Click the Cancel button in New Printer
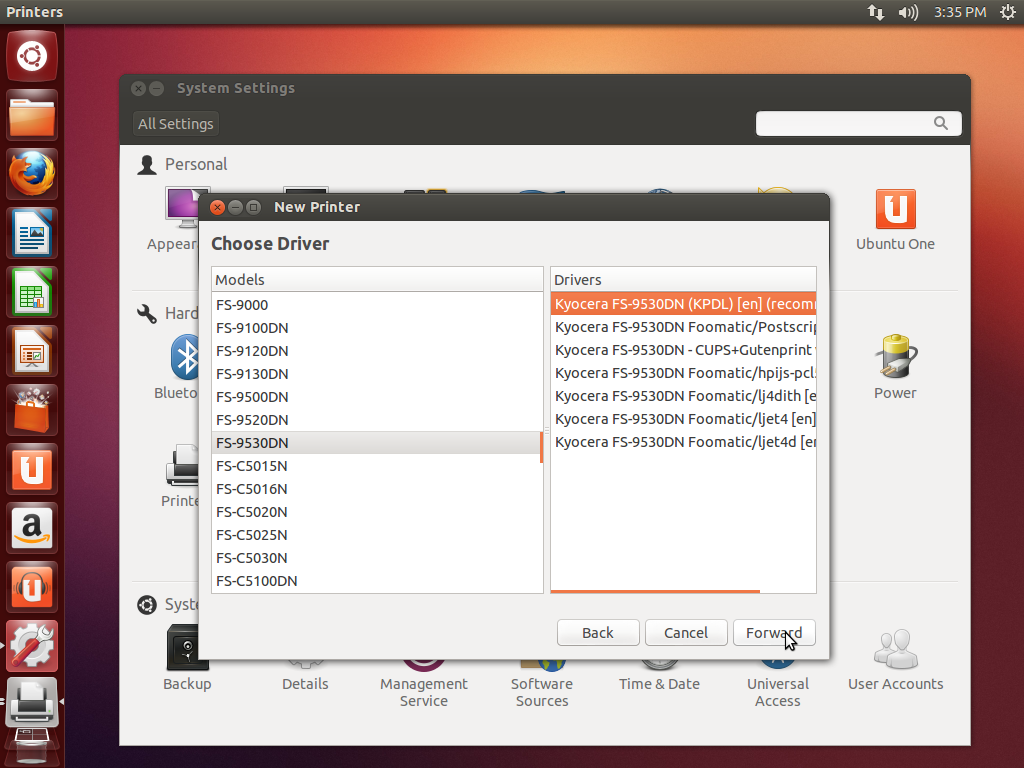The height and width of the screenshot is (768, 1024). tap(686, 633)
